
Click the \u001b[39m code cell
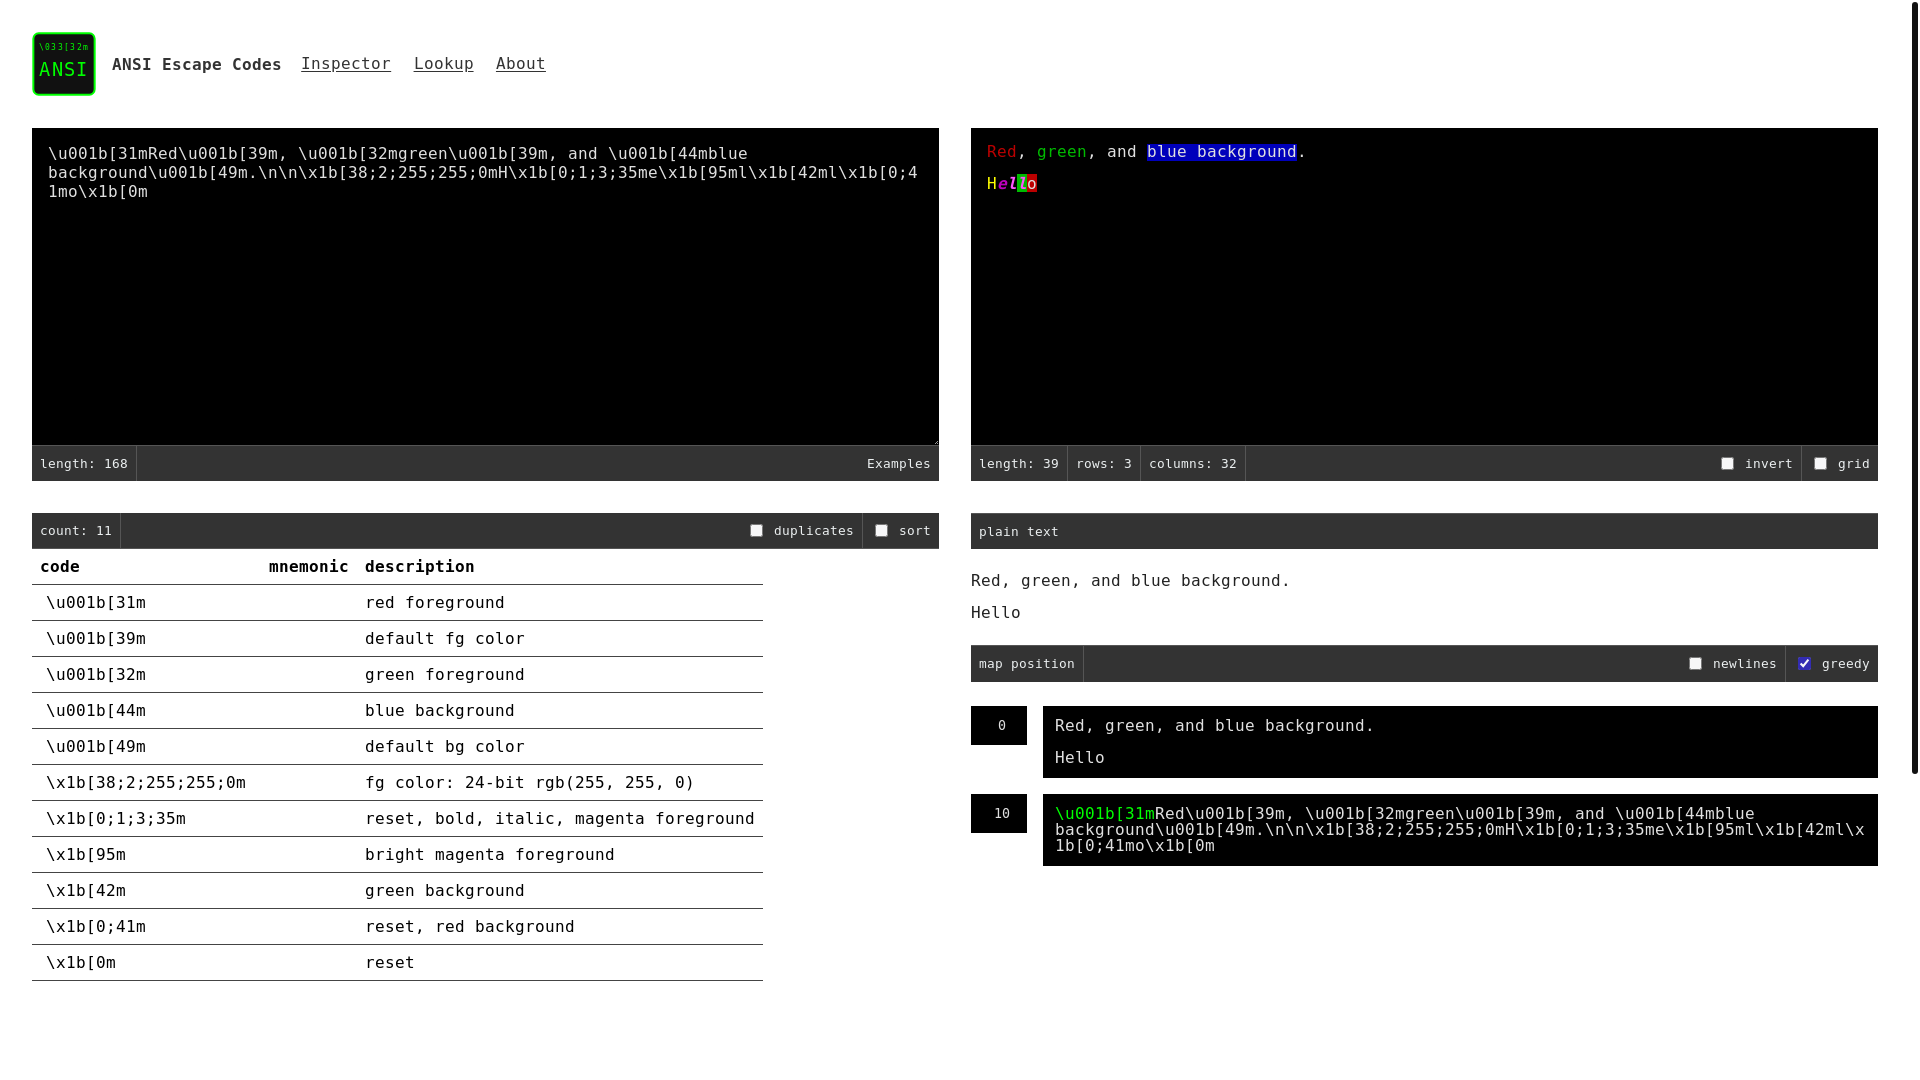tap(96, 639)
